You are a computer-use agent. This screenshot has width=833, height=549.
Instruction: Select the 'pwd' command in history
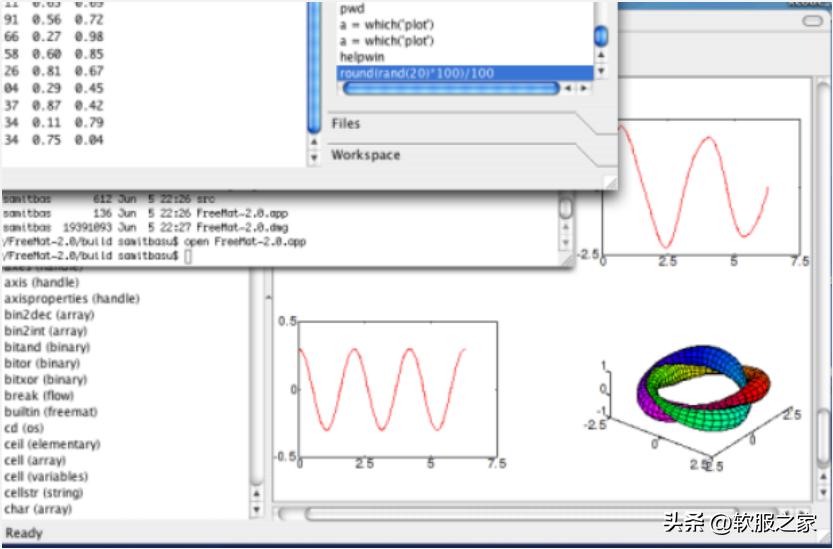pos(351,8)
